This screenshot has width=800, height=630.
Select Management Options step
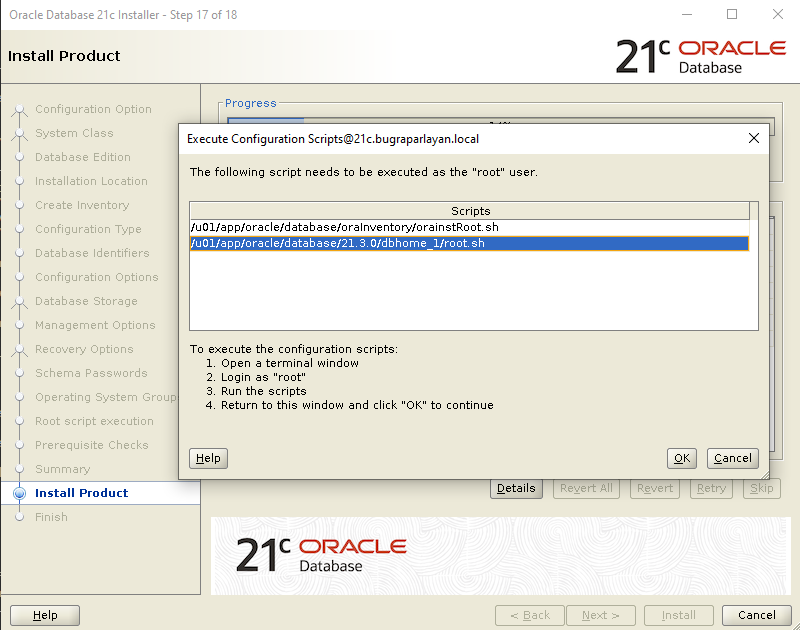pyautogui.click(x=95, y=325)
